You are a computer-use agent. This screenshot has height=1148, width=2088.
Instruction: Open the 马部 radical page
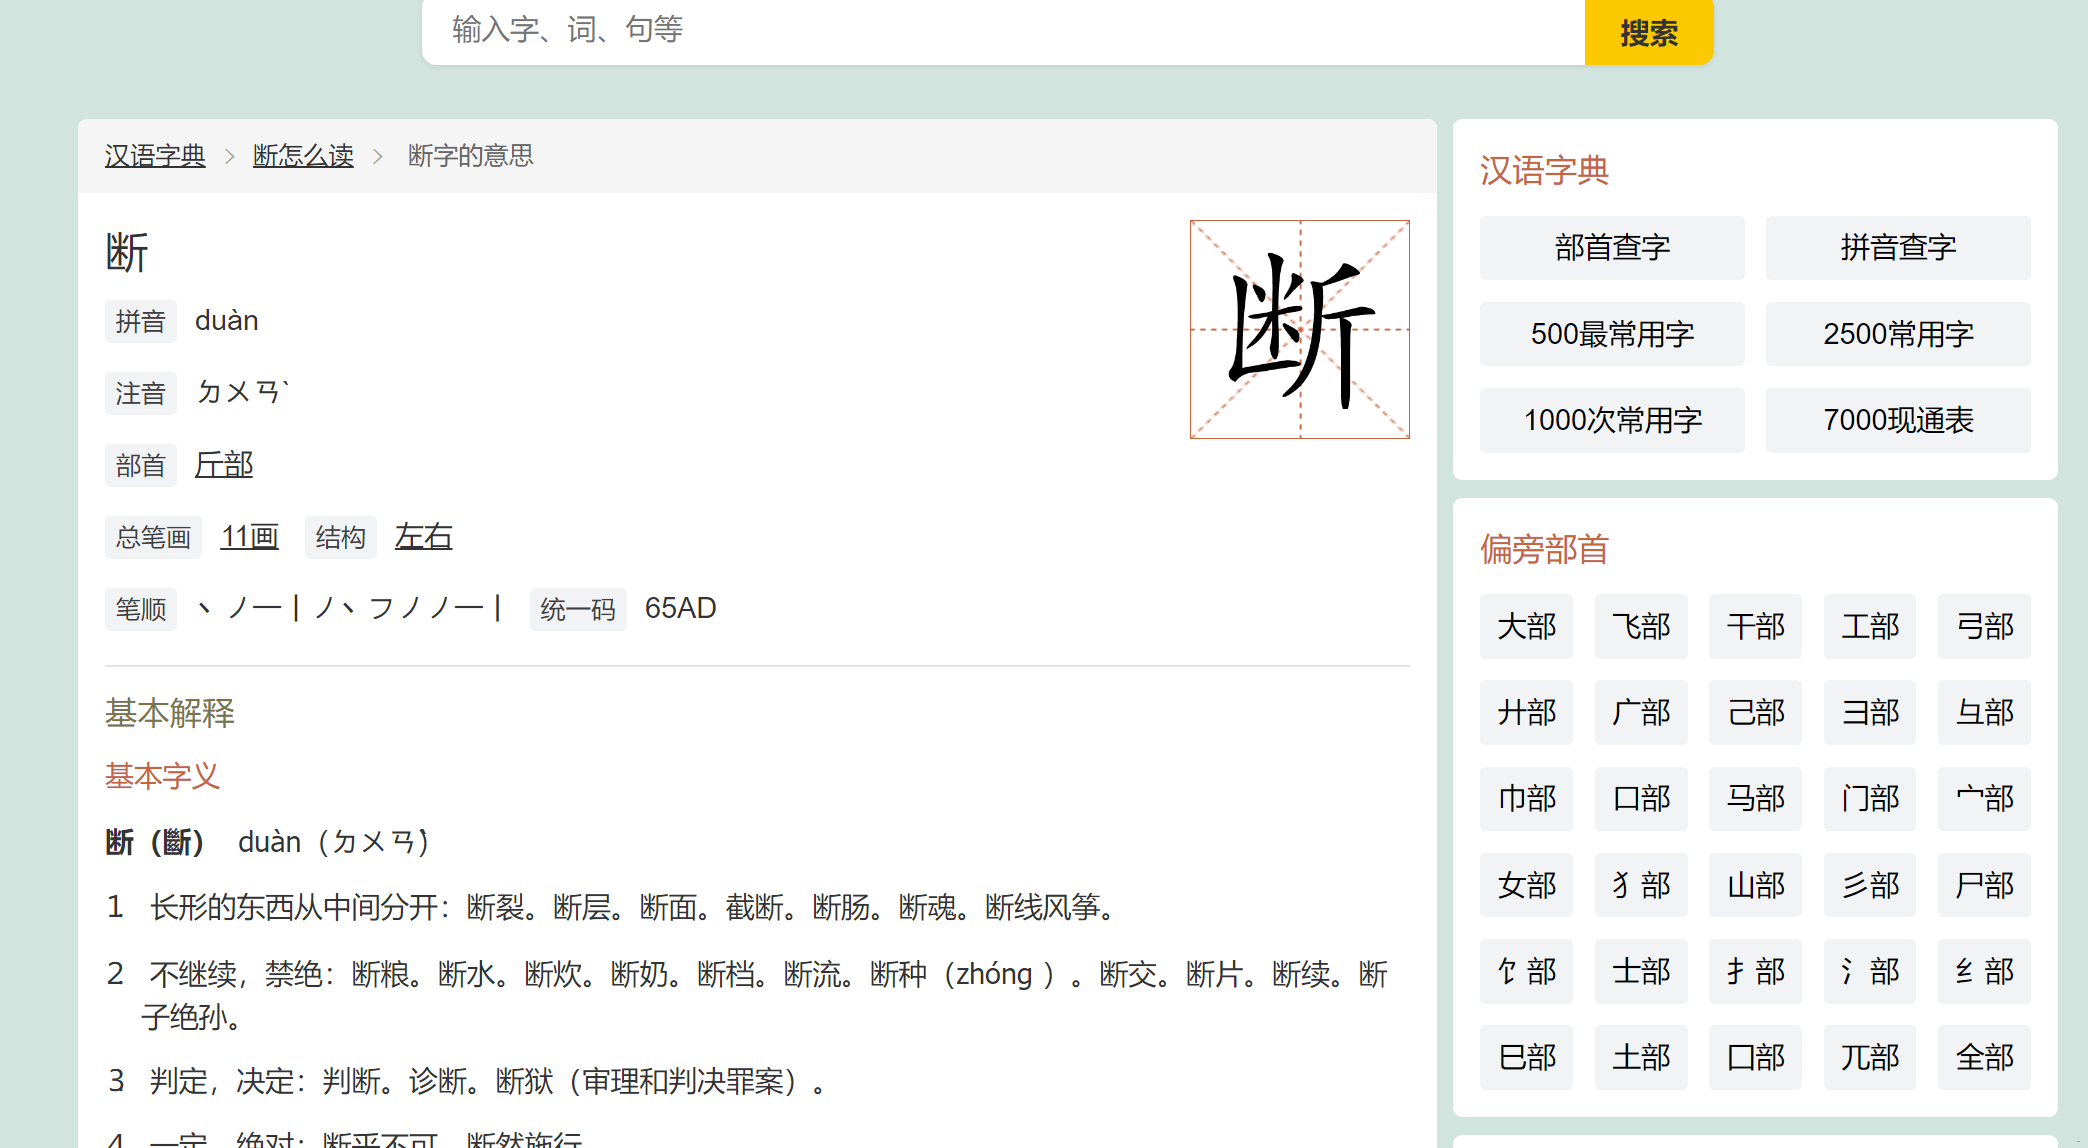[1755, 799]
